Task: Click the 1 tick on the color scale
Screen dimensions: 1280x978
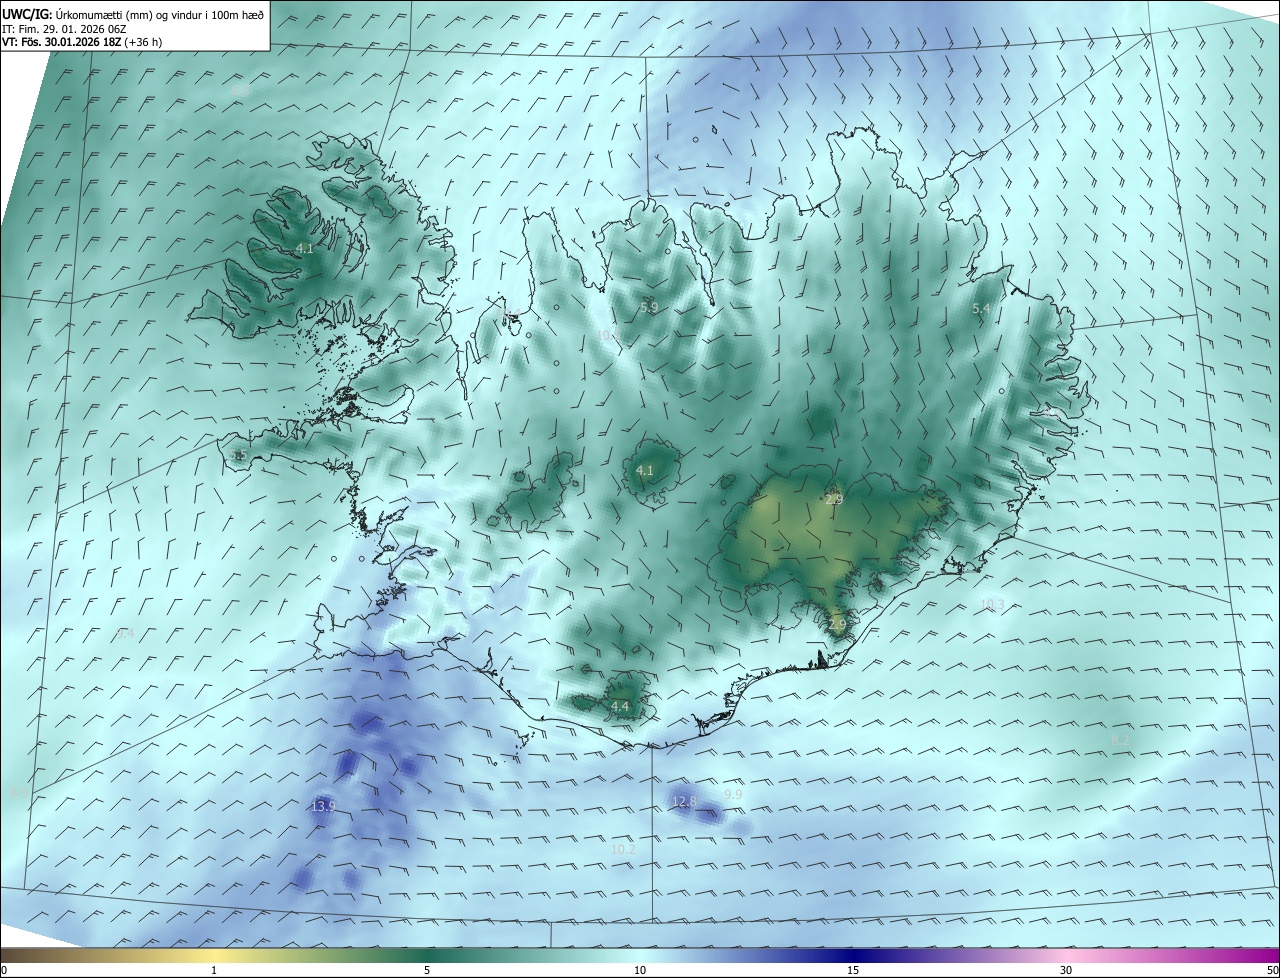Action: 214,970
